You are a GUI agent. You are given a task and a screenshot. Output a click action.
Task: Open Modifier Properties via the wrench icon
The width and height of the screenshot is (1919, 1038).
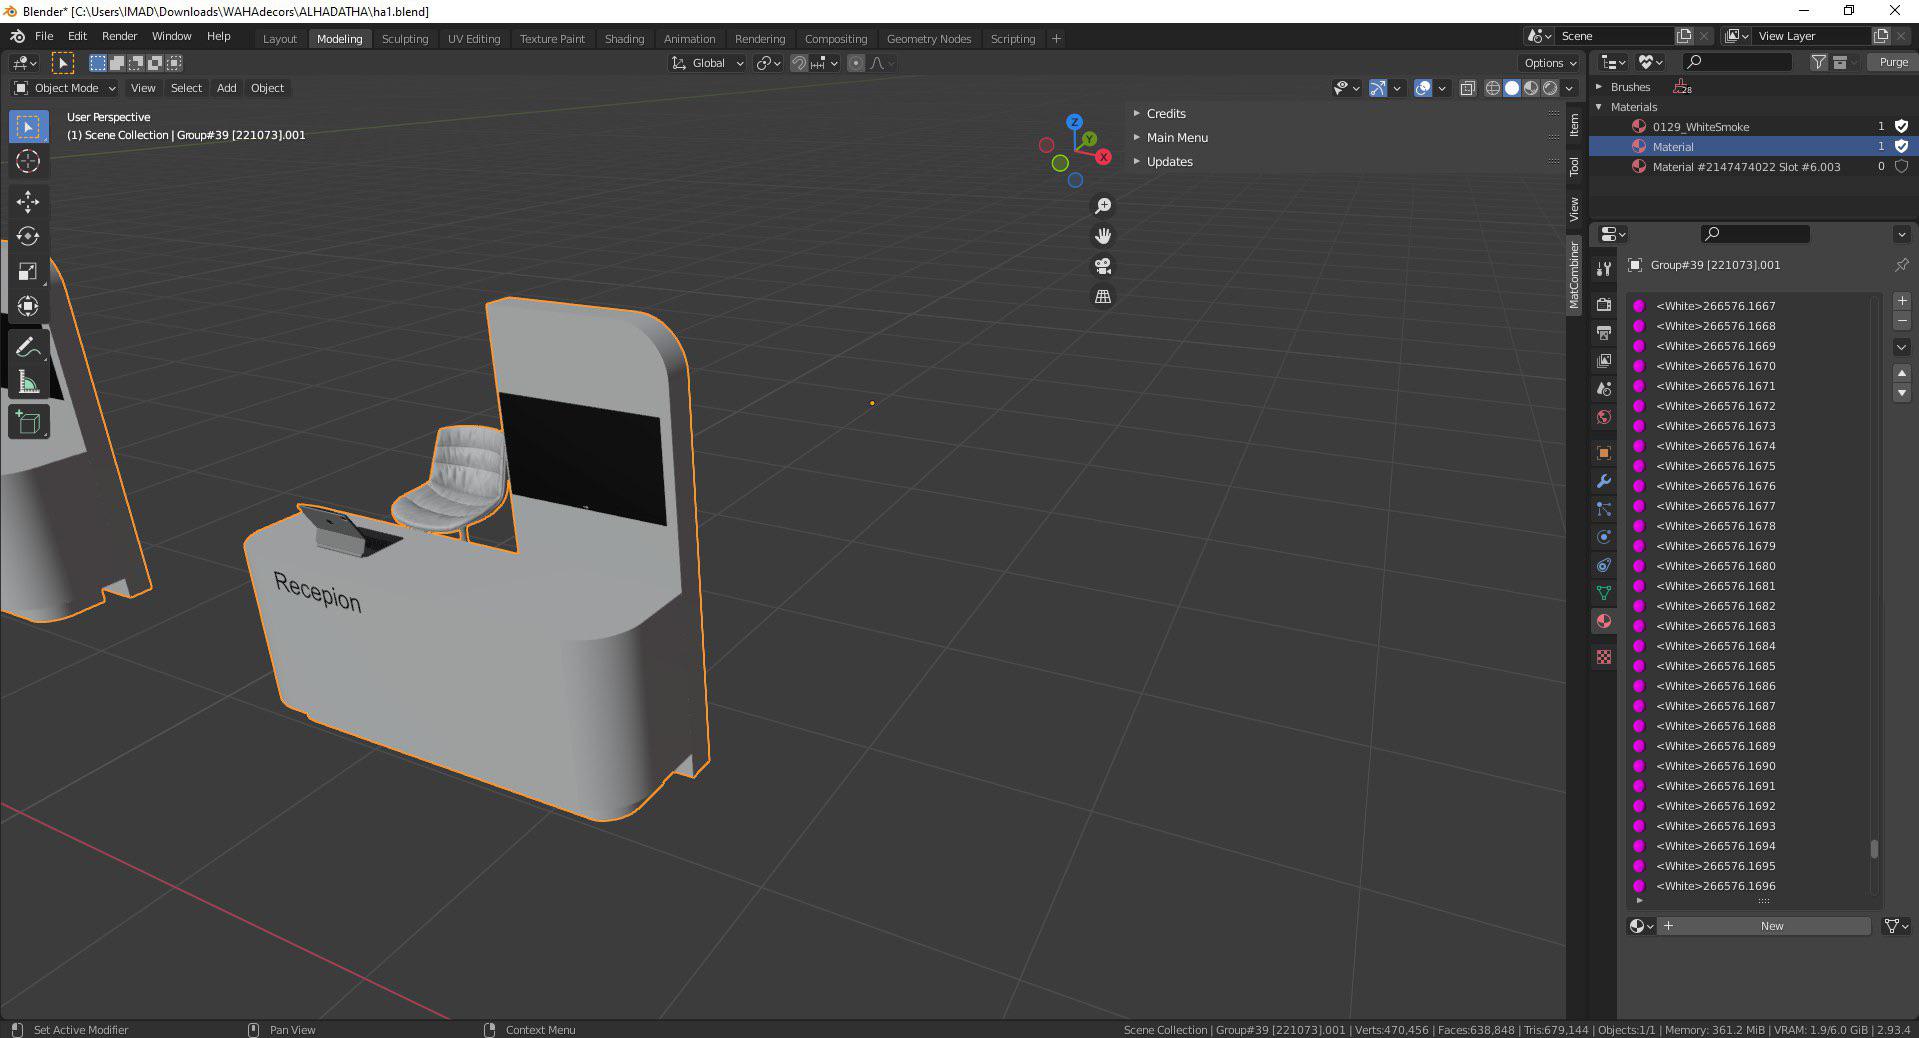click(1604, 481)
